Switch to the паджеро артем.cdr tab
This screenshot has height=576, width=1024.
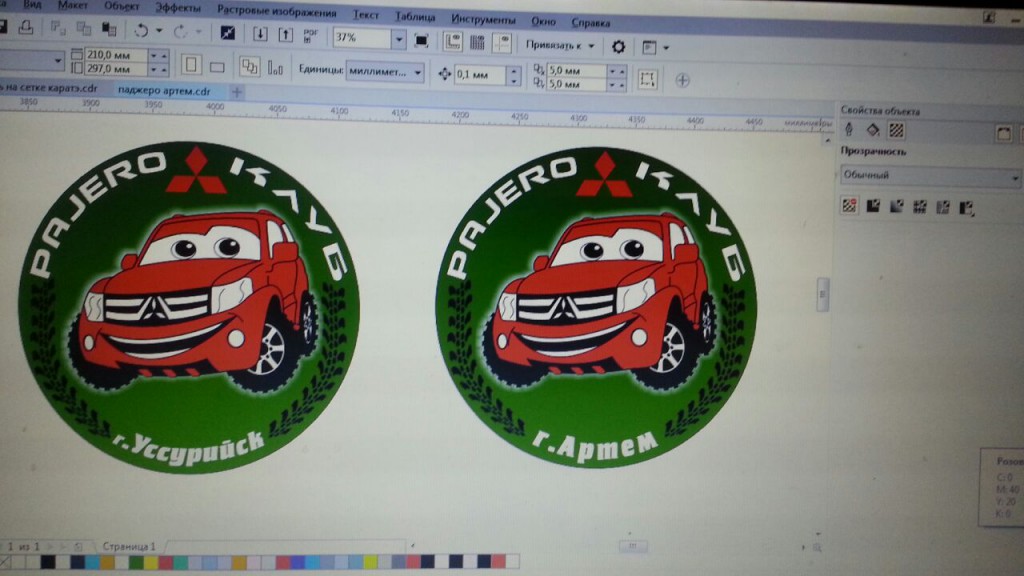point(164,91)
